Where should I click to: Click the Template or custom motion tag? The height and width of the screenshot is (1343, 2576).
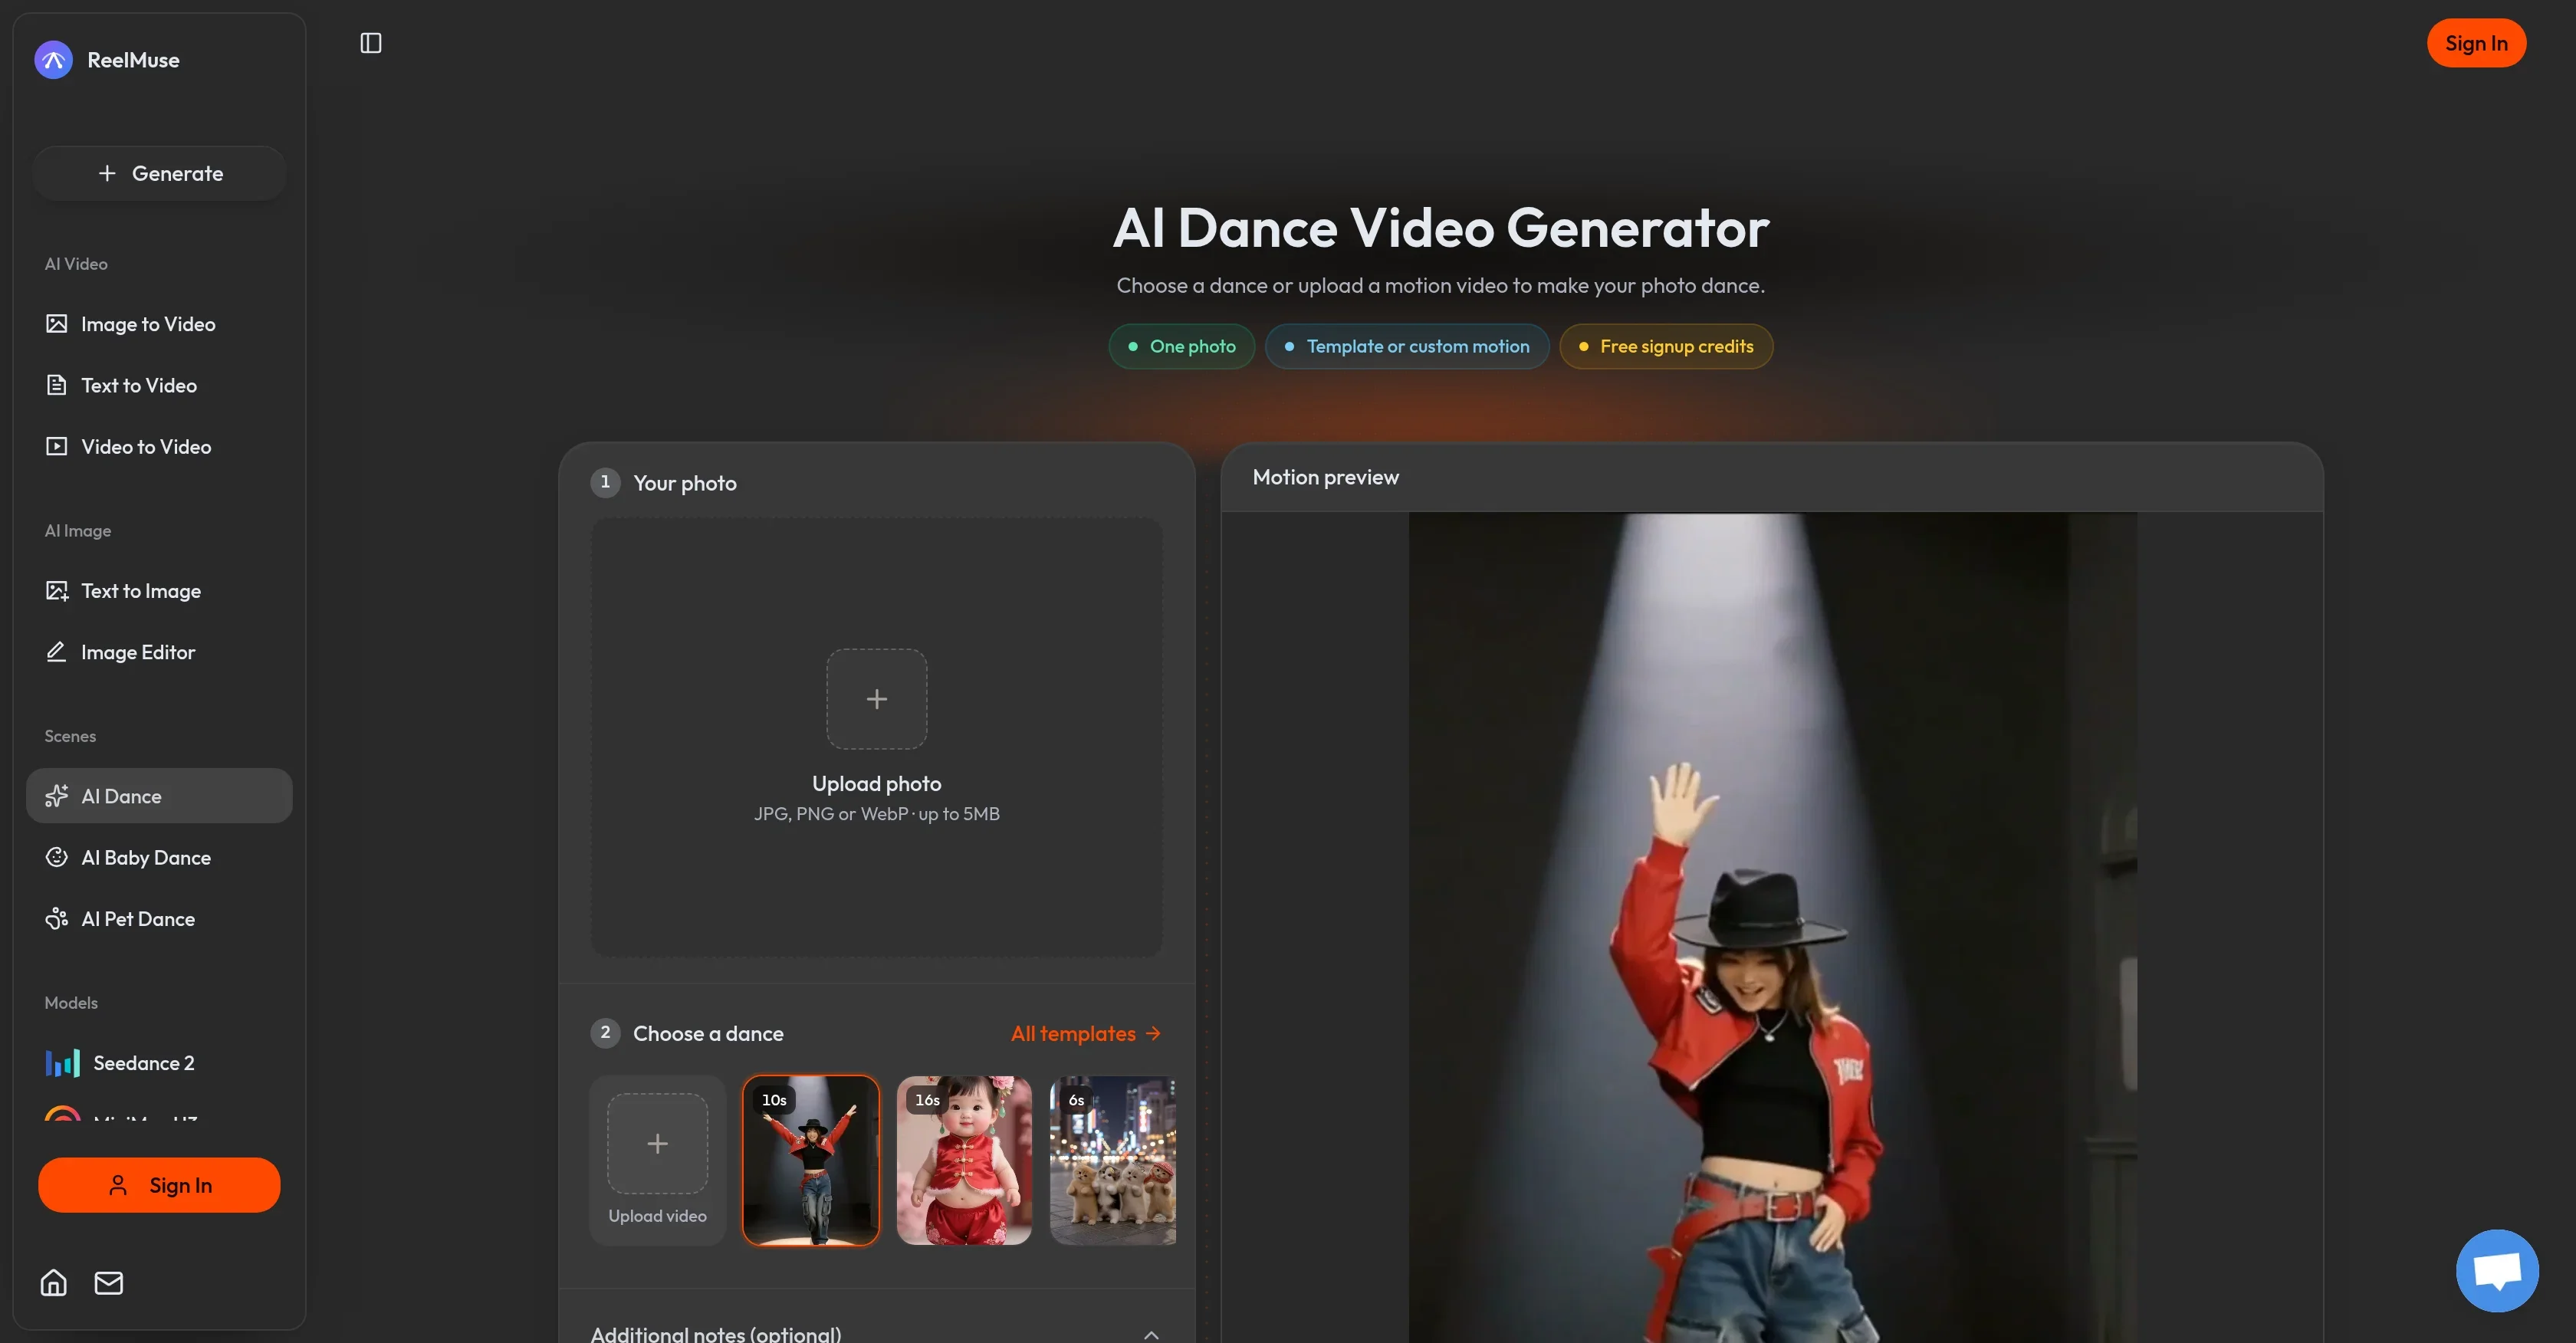pyautogui.click(x=1407, y=346)
